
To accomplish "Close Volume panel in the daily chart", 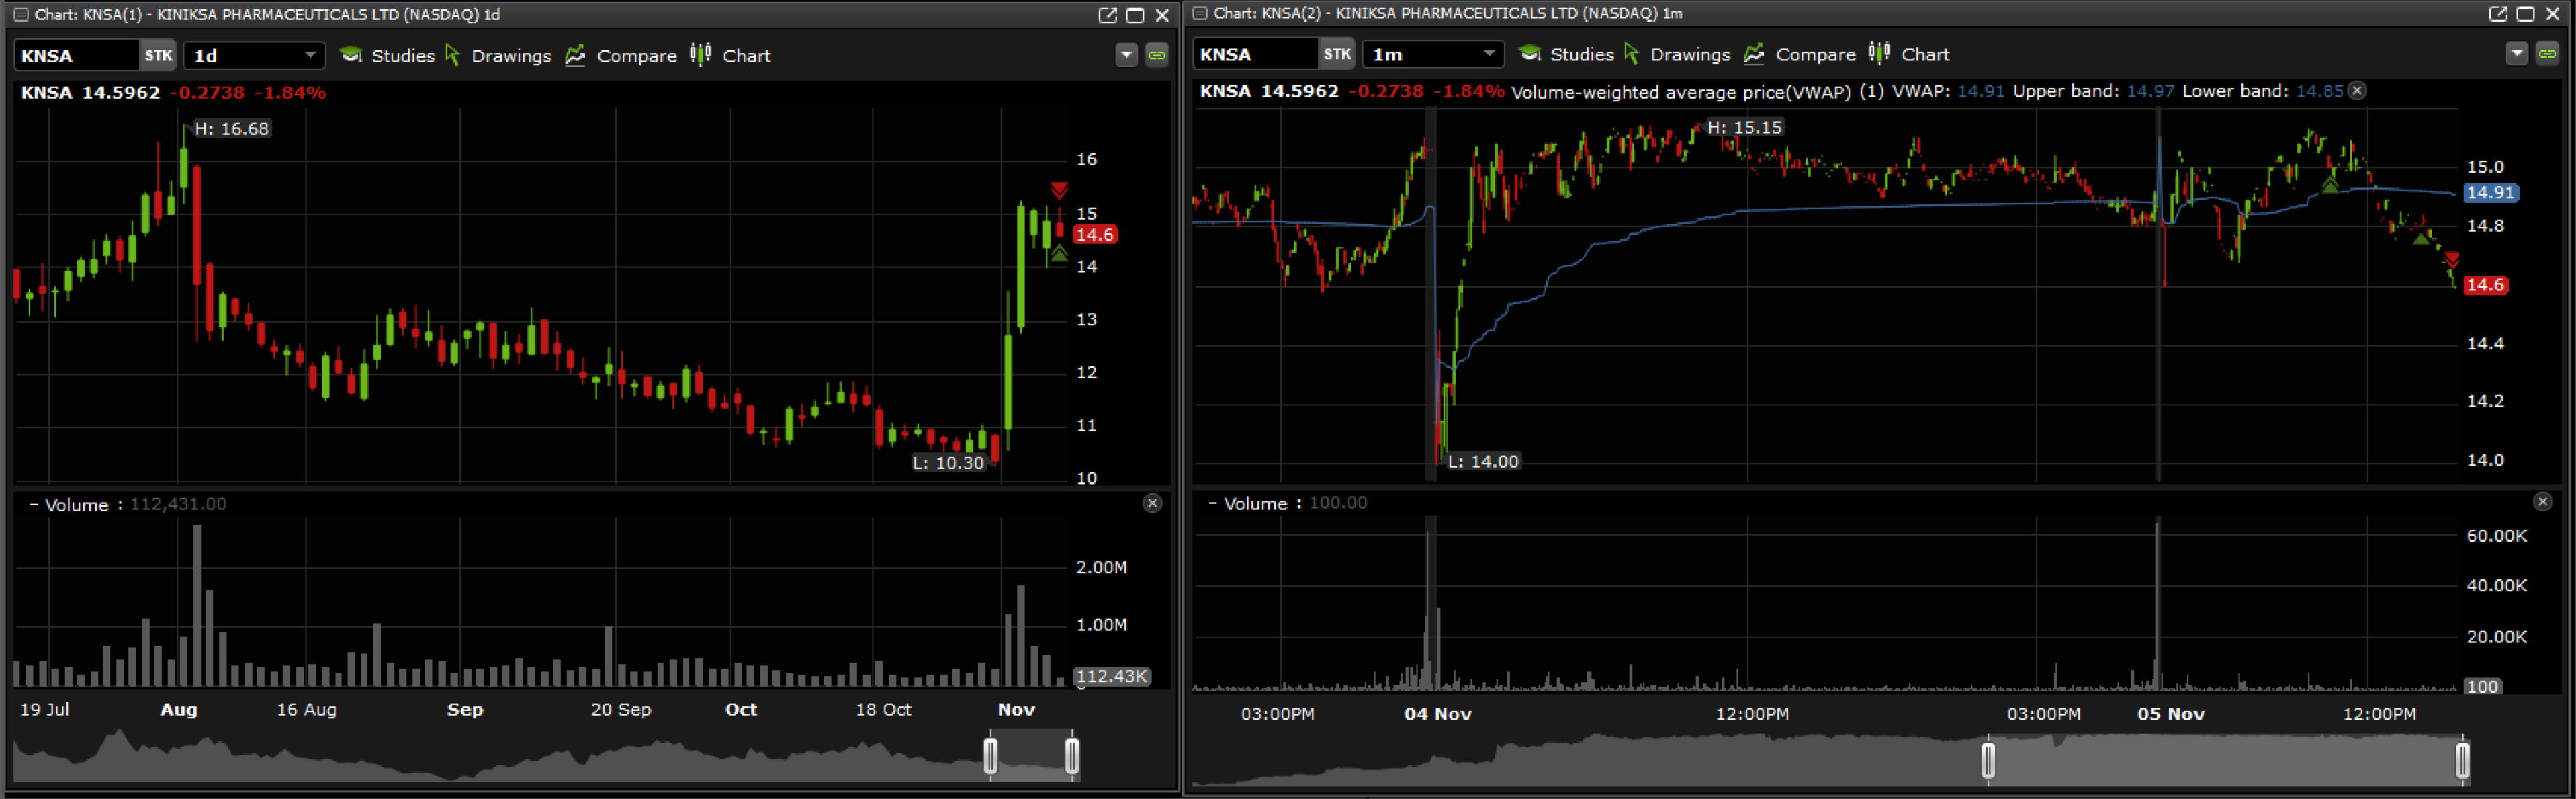I will click(1152, 504).
